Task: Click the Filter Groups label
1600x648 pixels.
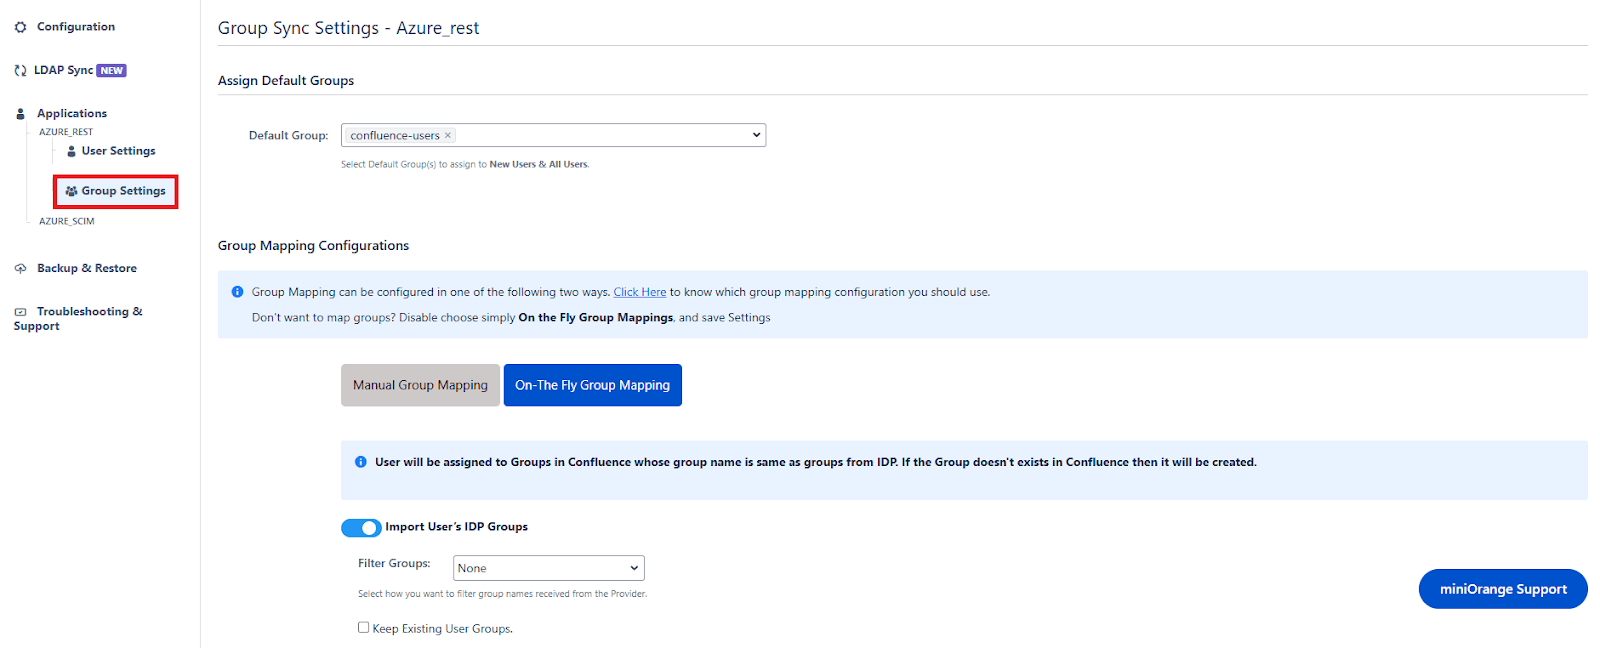Action: (x=394, y=564)
